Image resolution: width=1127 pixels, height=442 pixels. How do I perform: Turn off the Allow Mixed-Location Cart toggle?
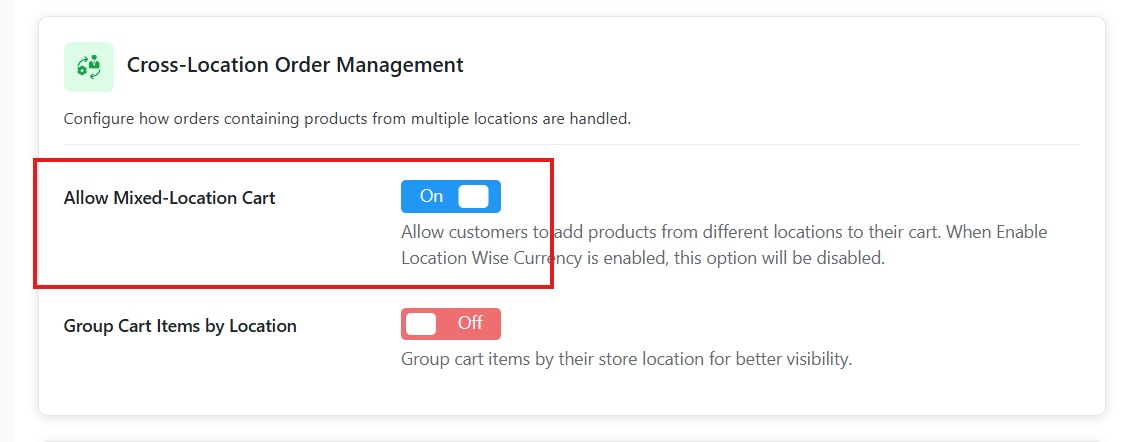coord(450,197)
